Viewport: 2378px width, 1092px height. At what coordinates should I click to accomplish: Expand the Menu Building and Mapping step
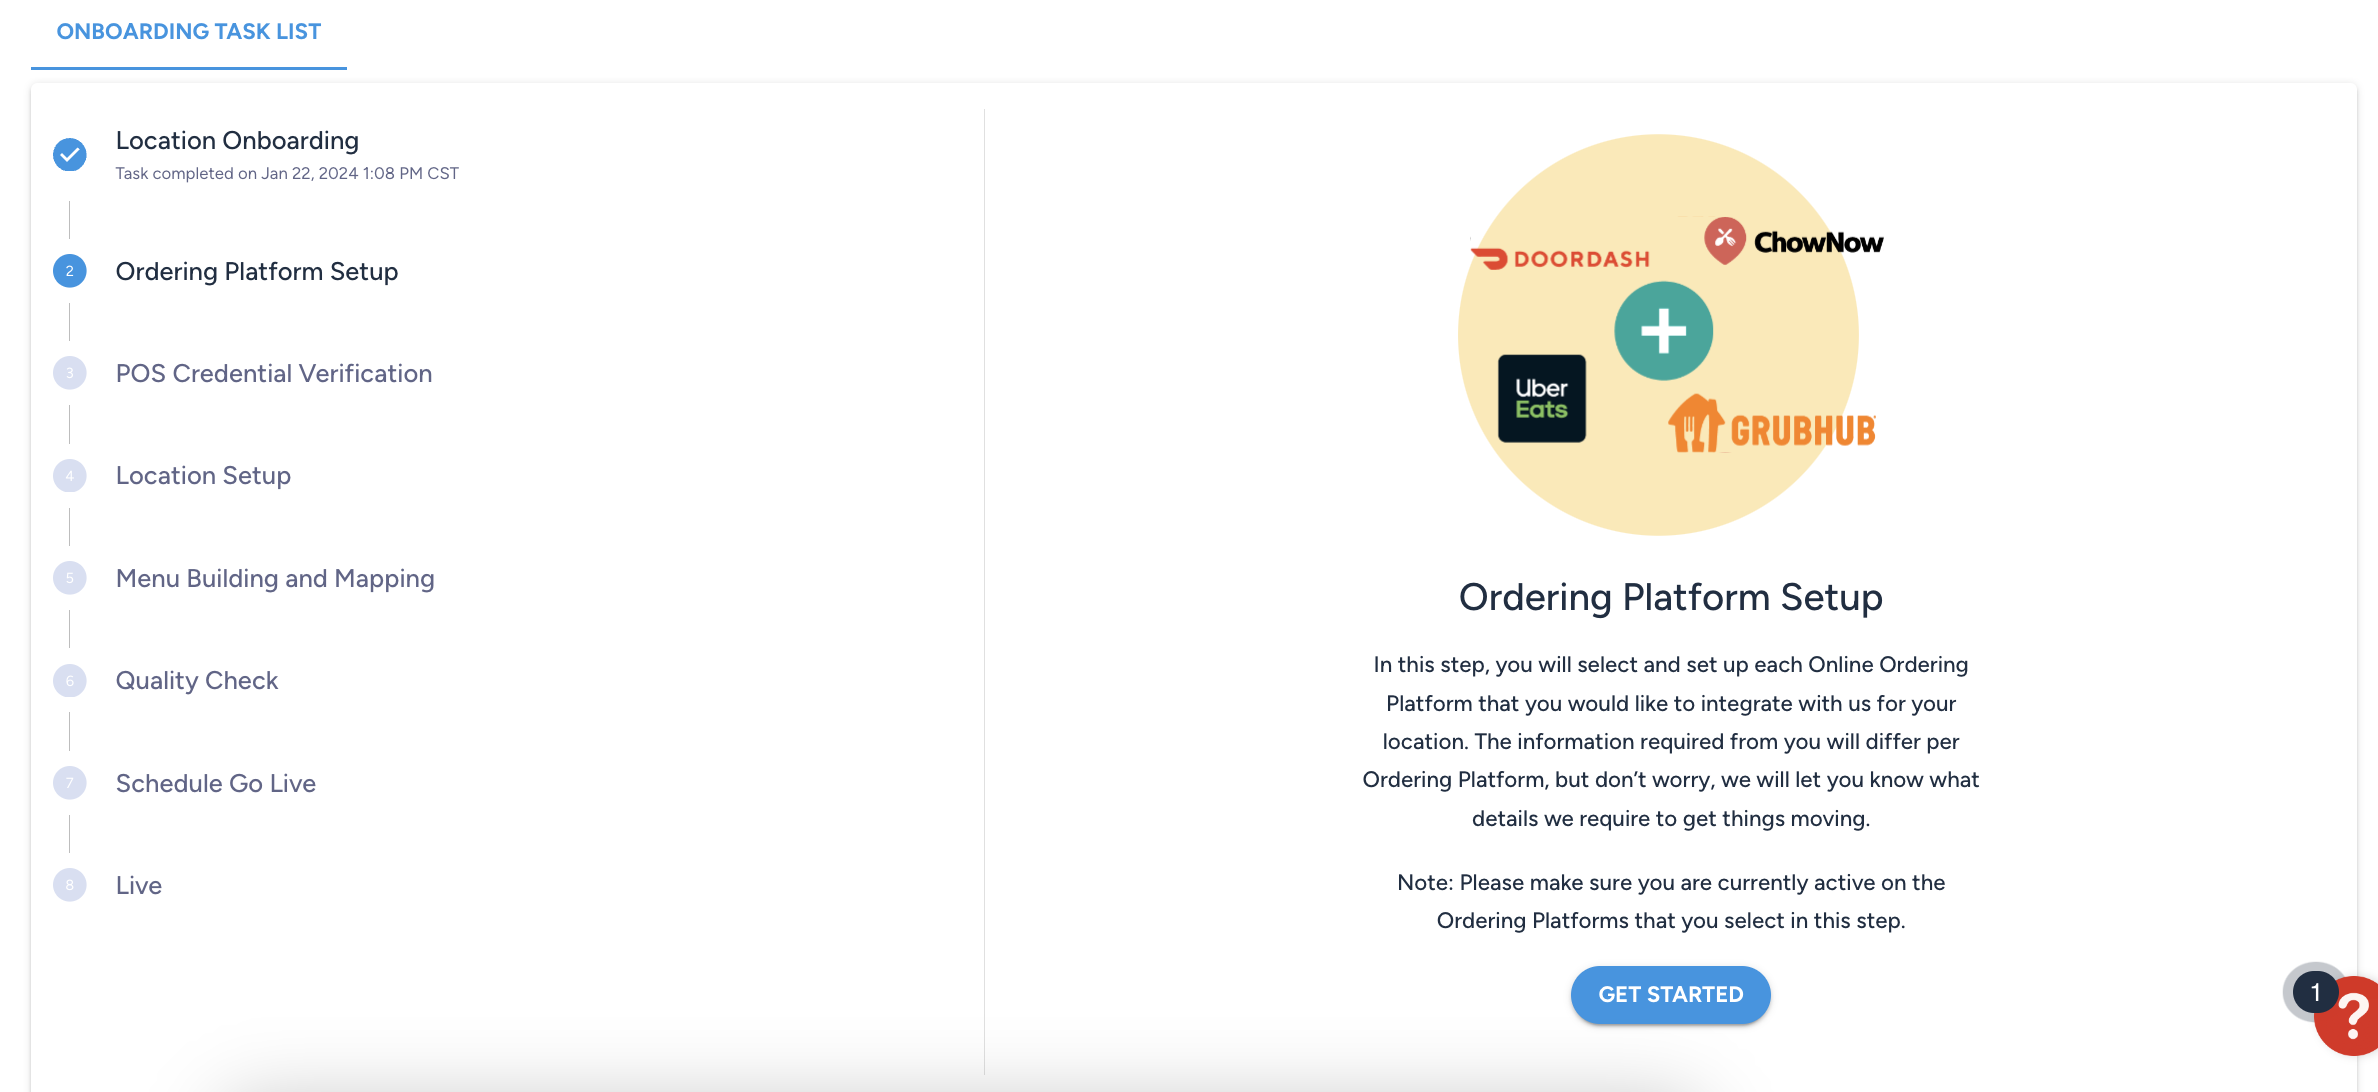[x=274, y=577]
